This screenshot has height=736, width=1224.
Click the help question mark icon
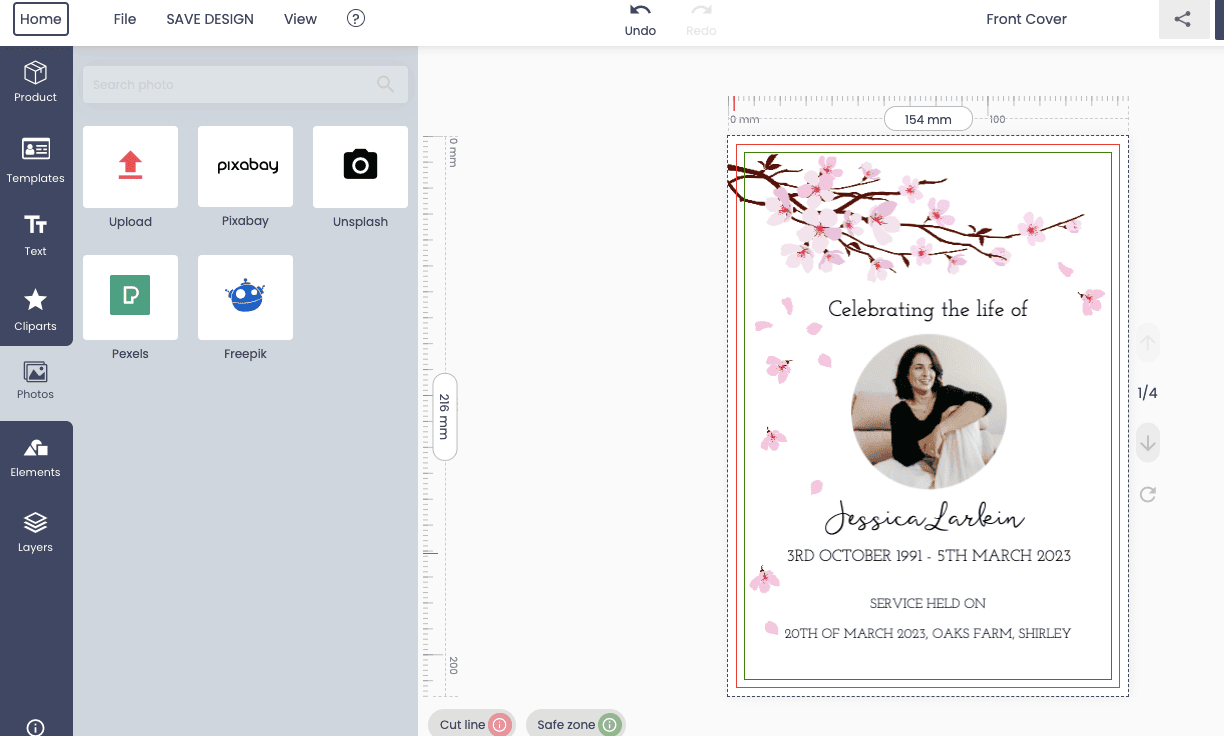[355, 19]
